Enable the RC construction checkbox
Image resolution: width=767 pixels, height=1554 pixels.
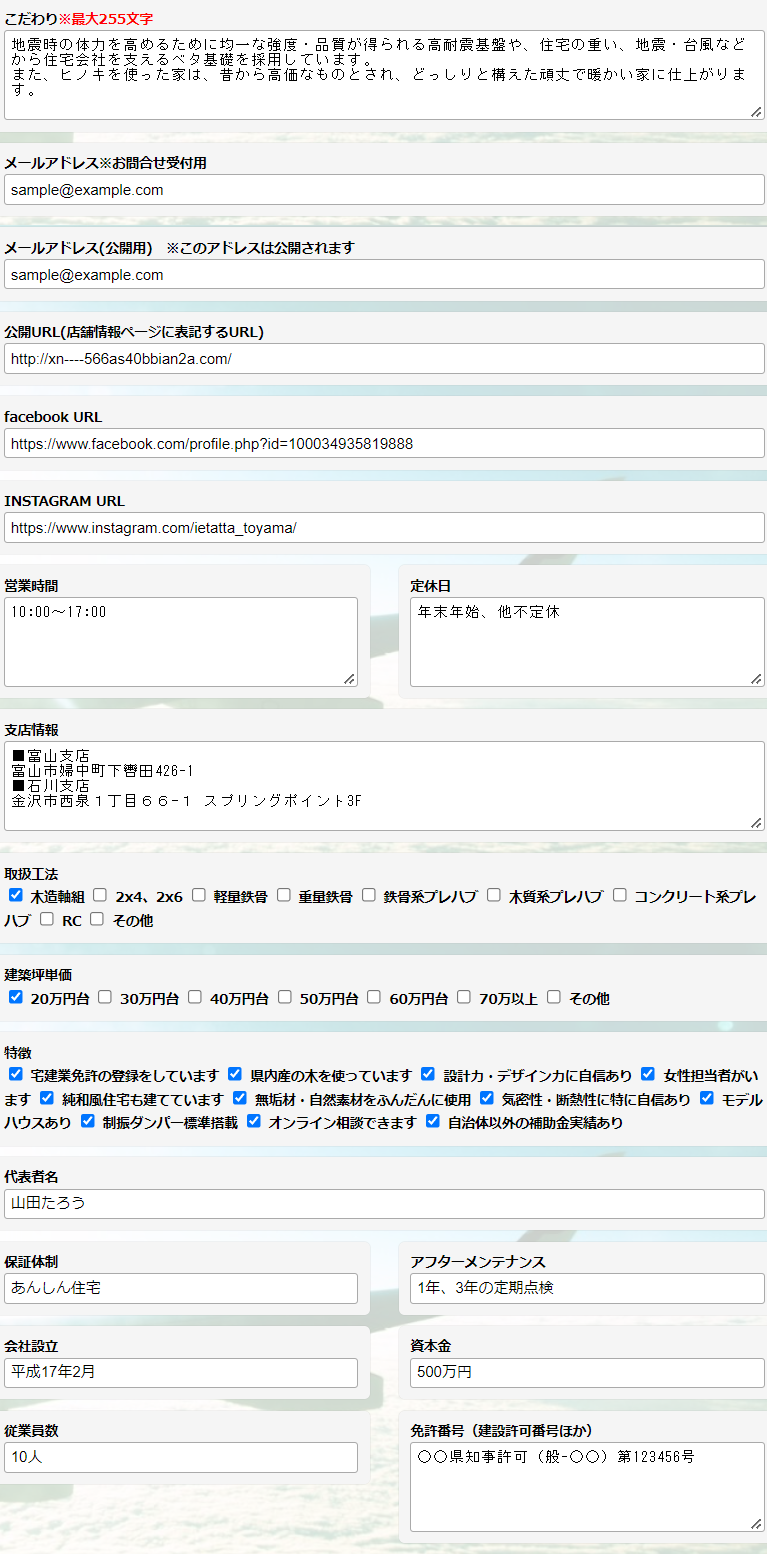coord(47,920)
